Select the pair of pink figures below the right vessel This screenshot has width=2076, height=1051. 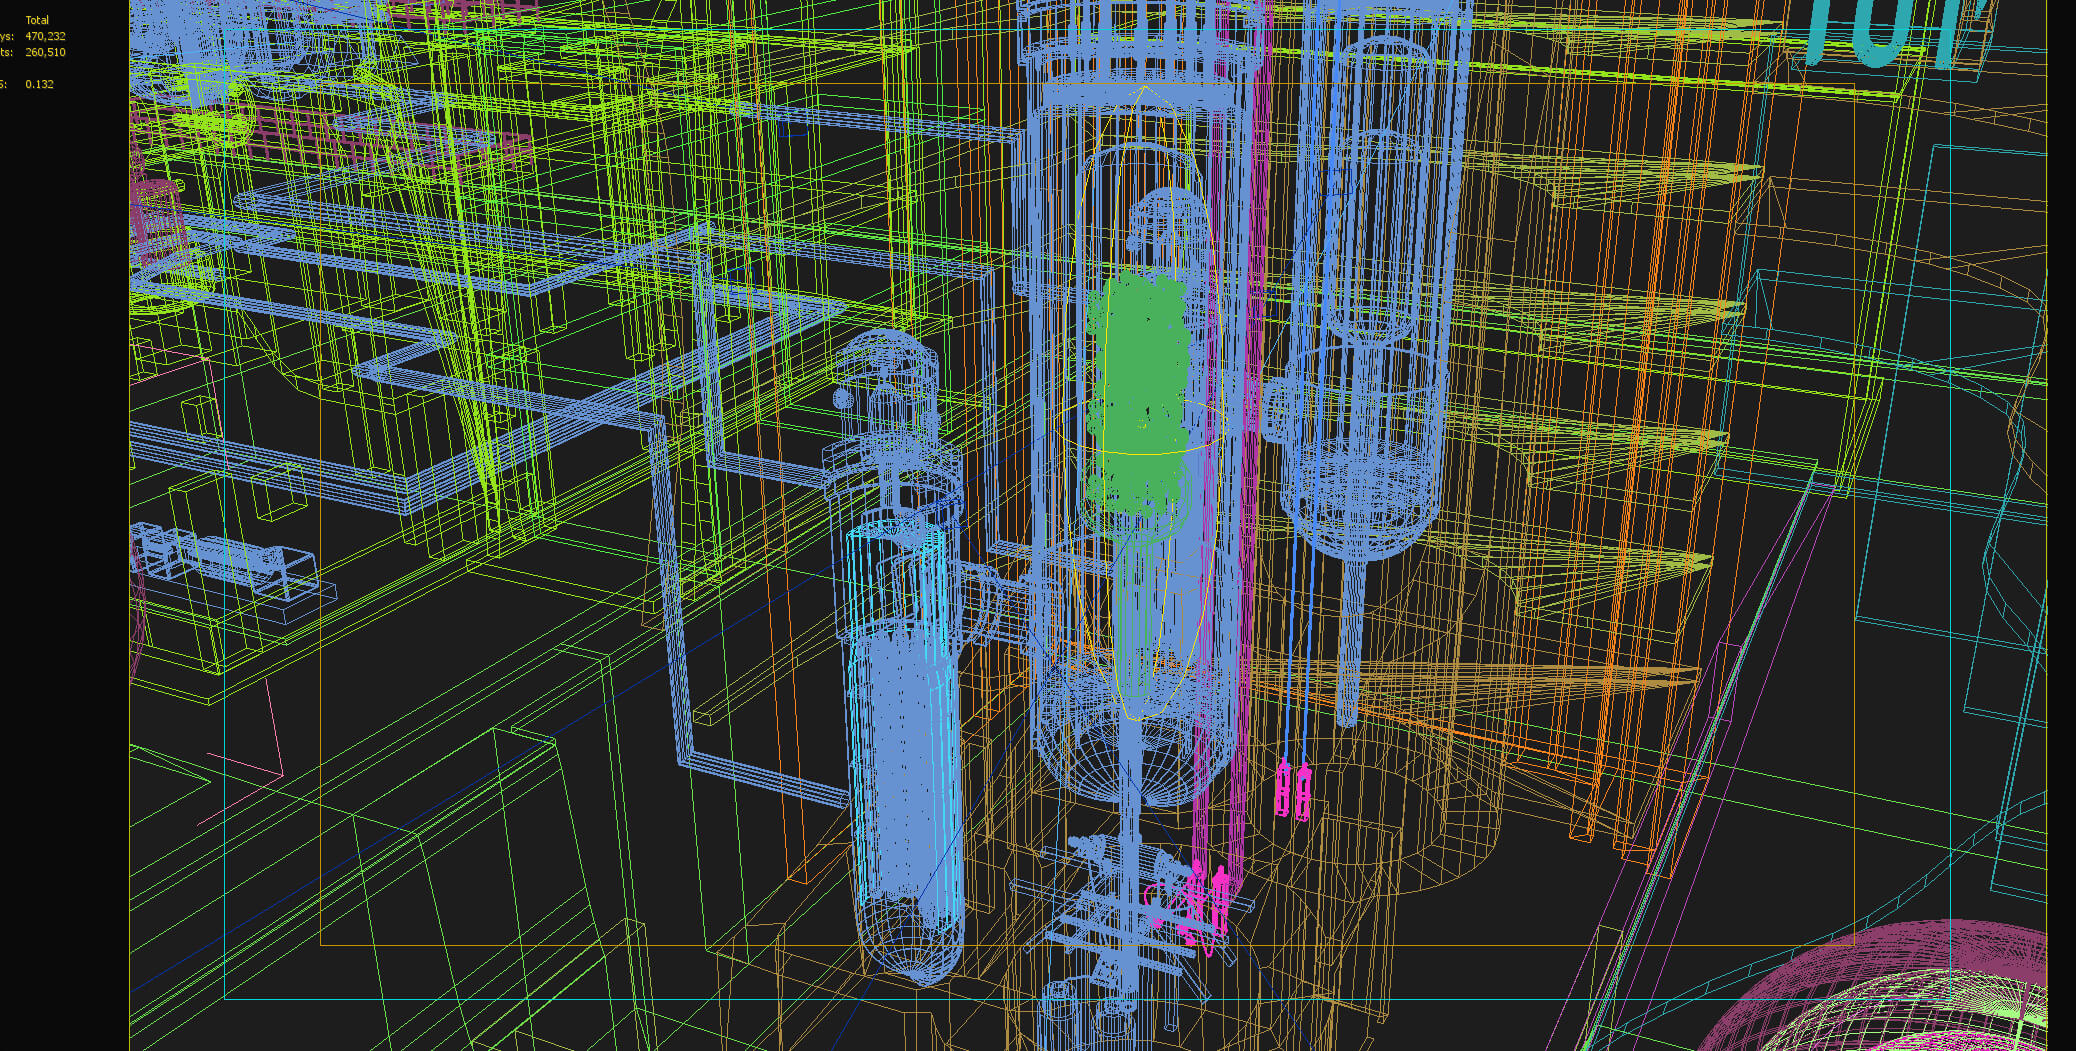click(x=1293, y=790)
